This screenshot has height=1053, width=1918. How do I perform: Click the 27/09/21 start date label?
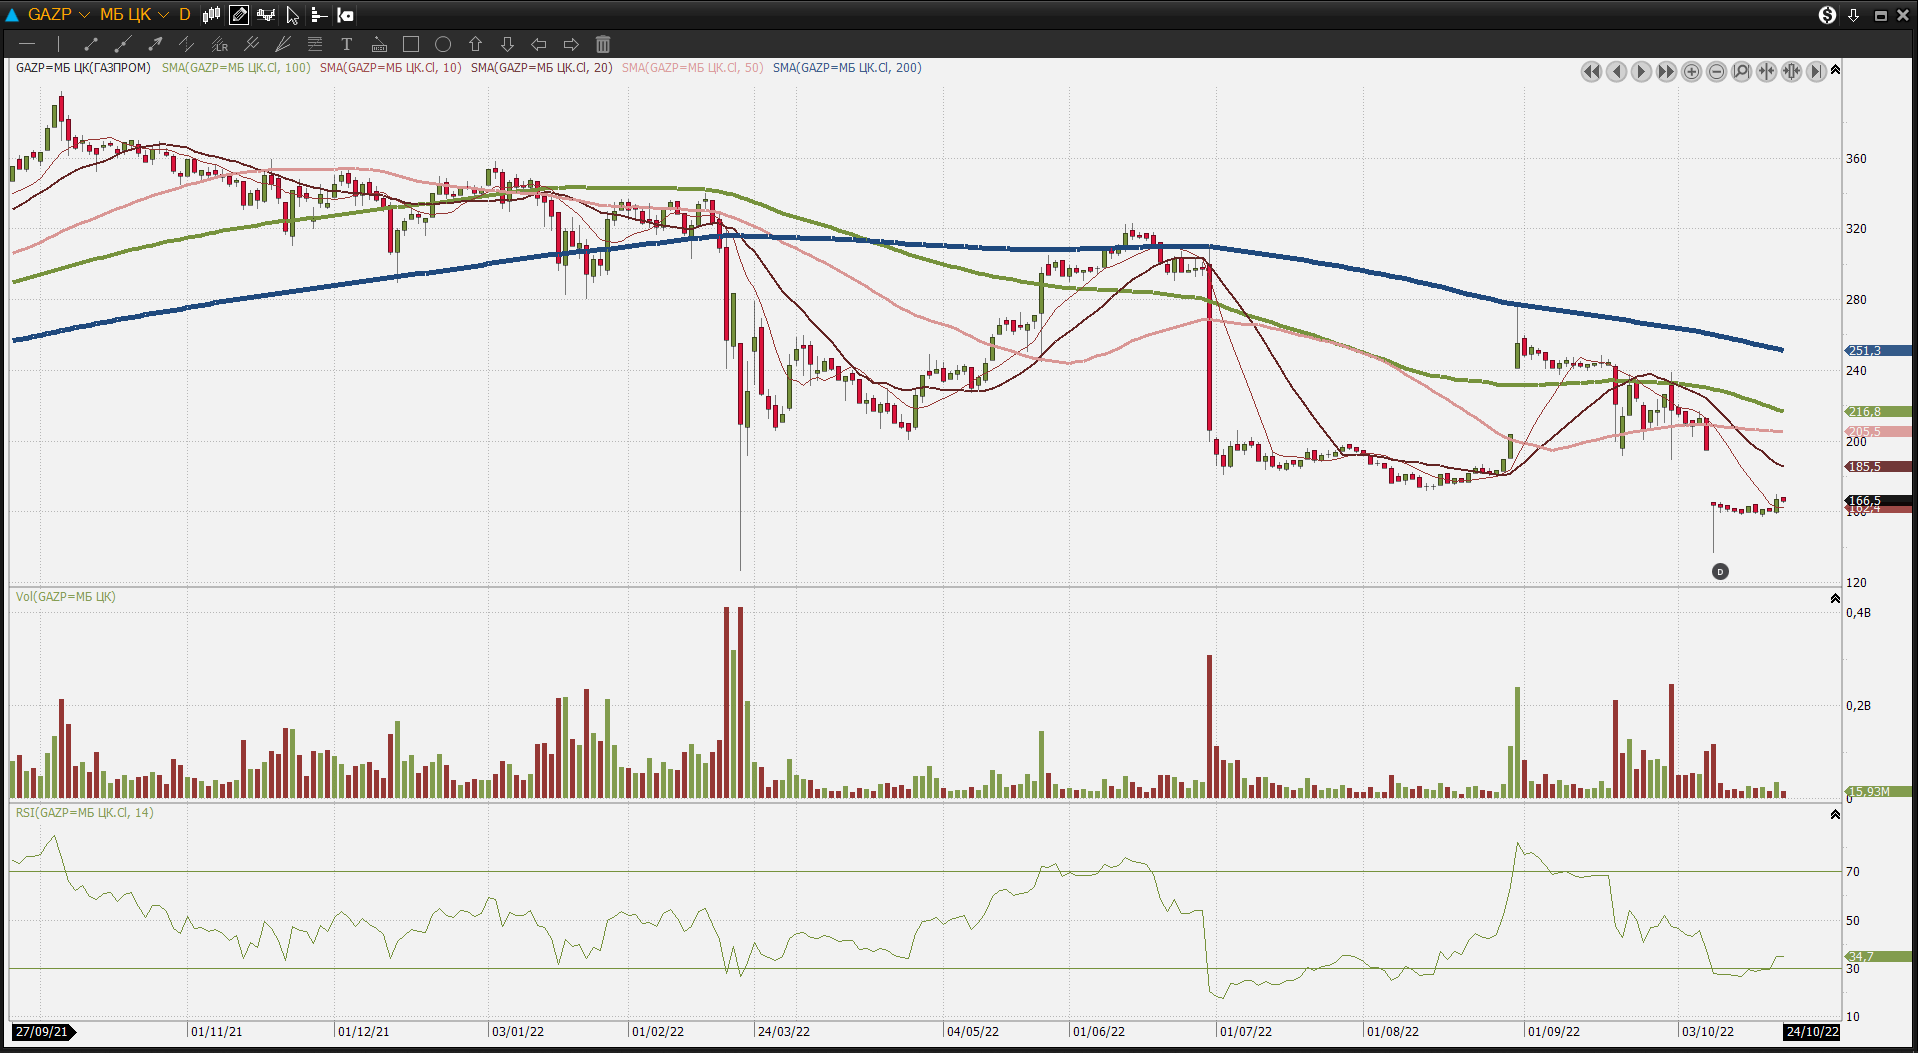42,1032
